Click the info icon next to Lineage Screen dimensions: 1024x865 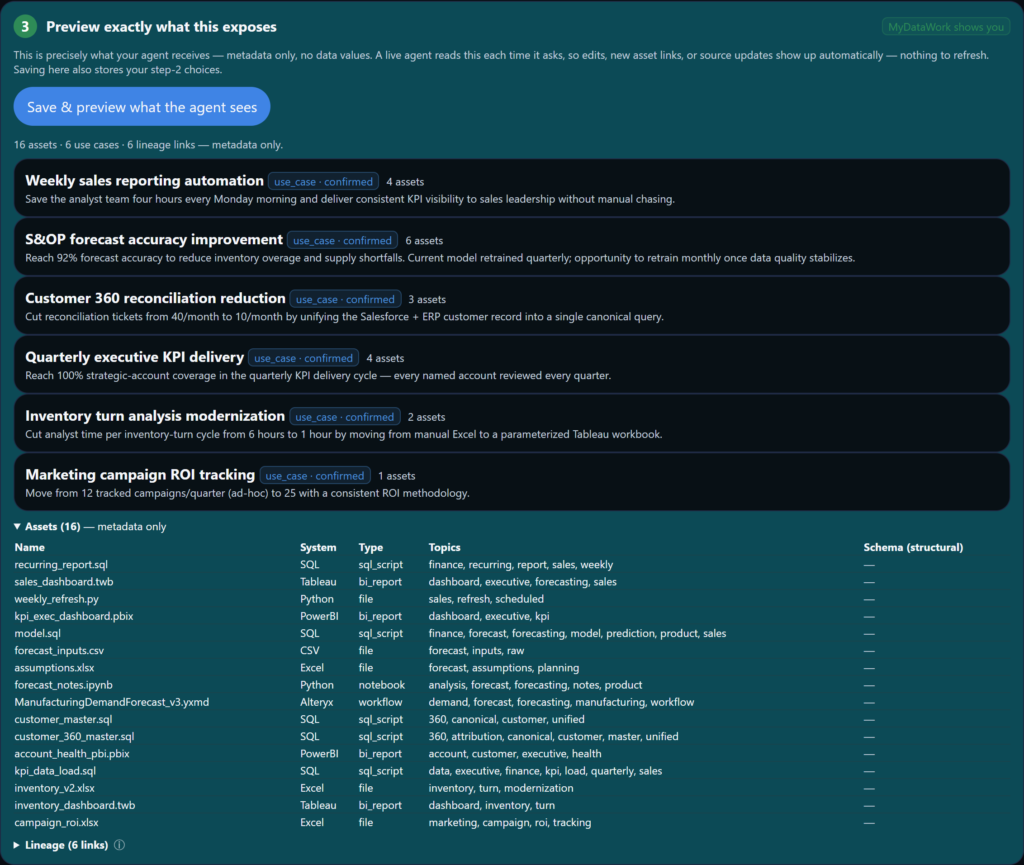coord(120,845)
